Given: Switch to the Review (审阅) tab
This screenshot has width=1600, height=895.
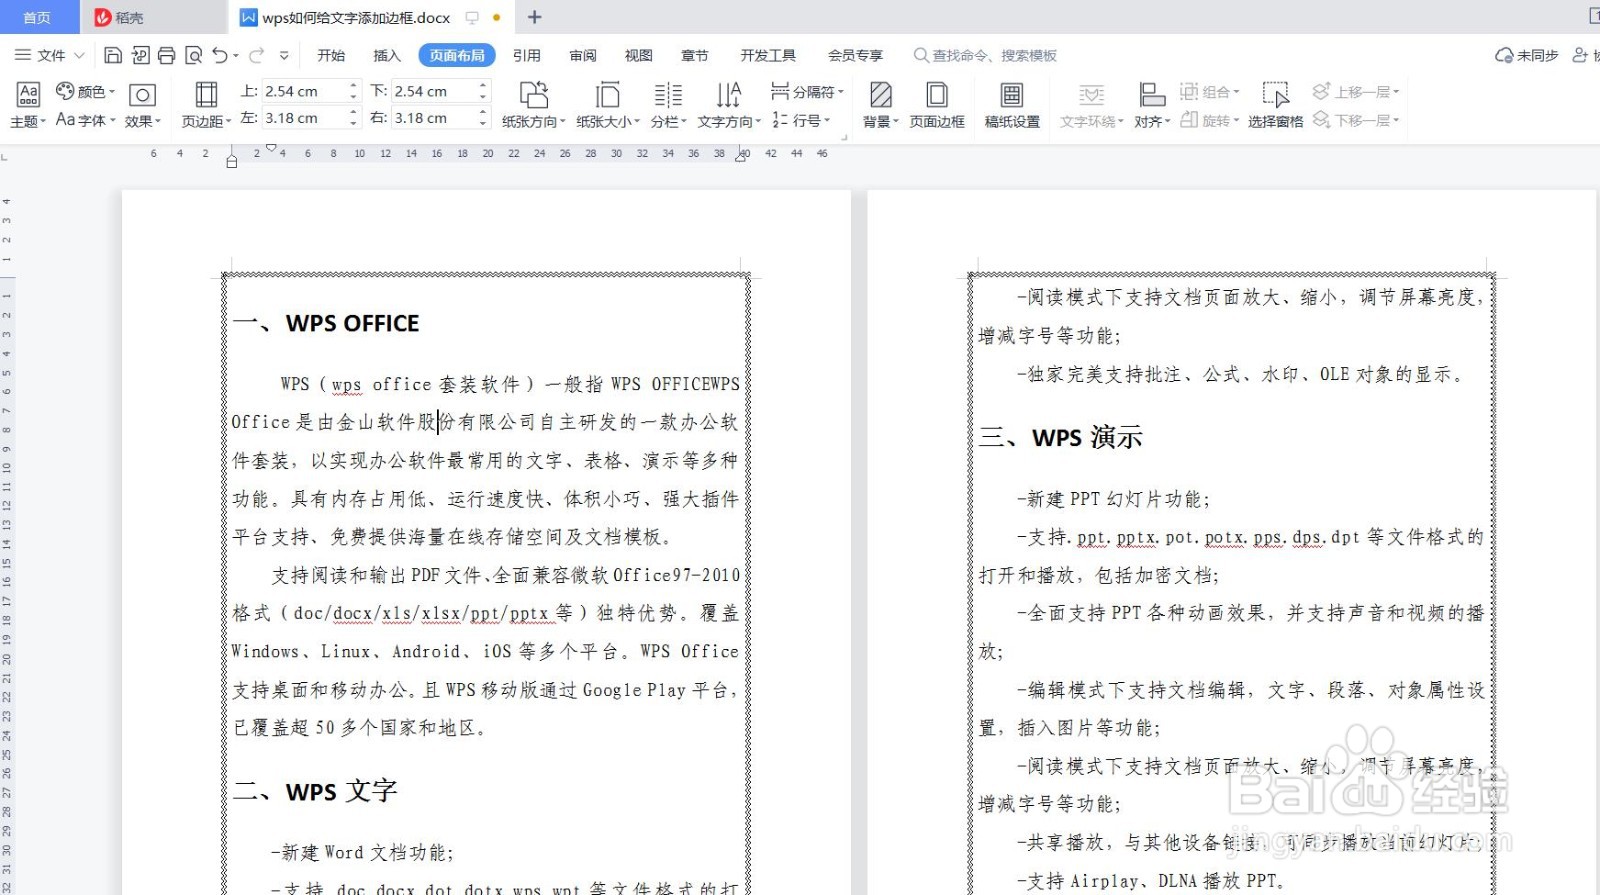Looking at the screenshot, I should coord(583,55).
